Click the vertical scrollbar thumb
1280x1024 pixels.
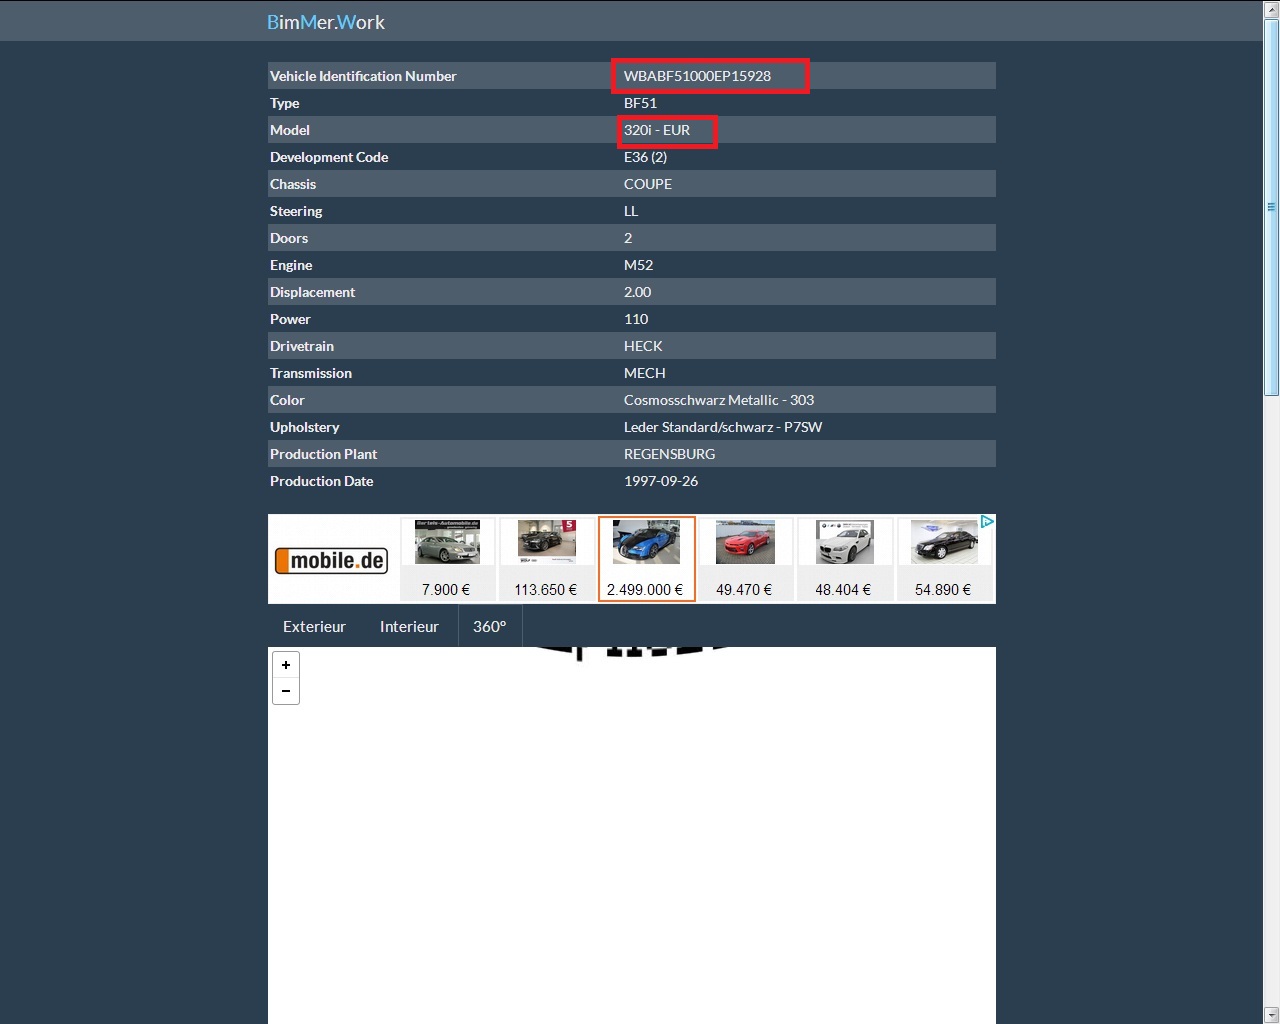tap(1272, 207)
